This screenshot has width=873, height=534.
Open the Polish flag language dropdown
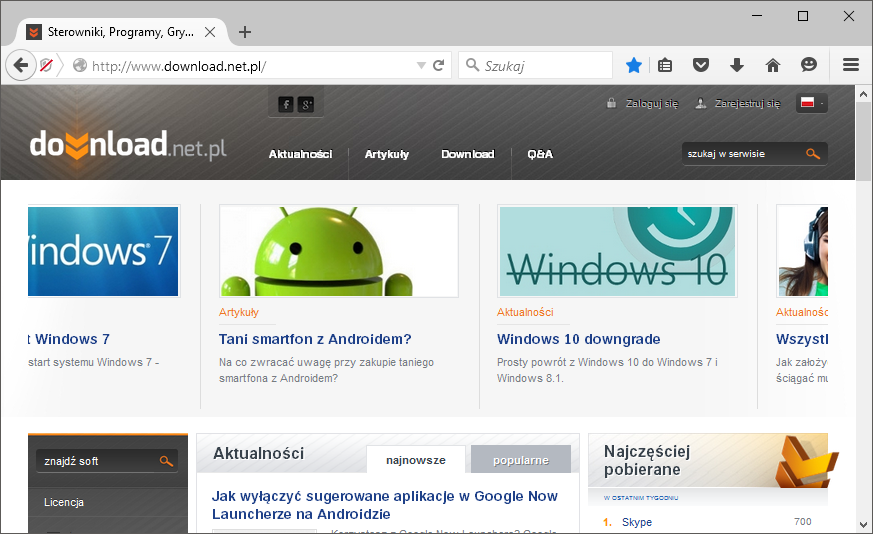812,103
